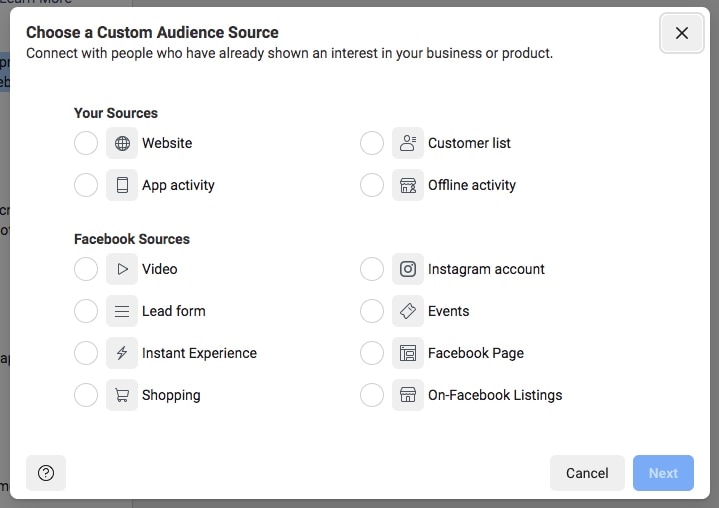Select the Lead form radio button

click(86, 311)
